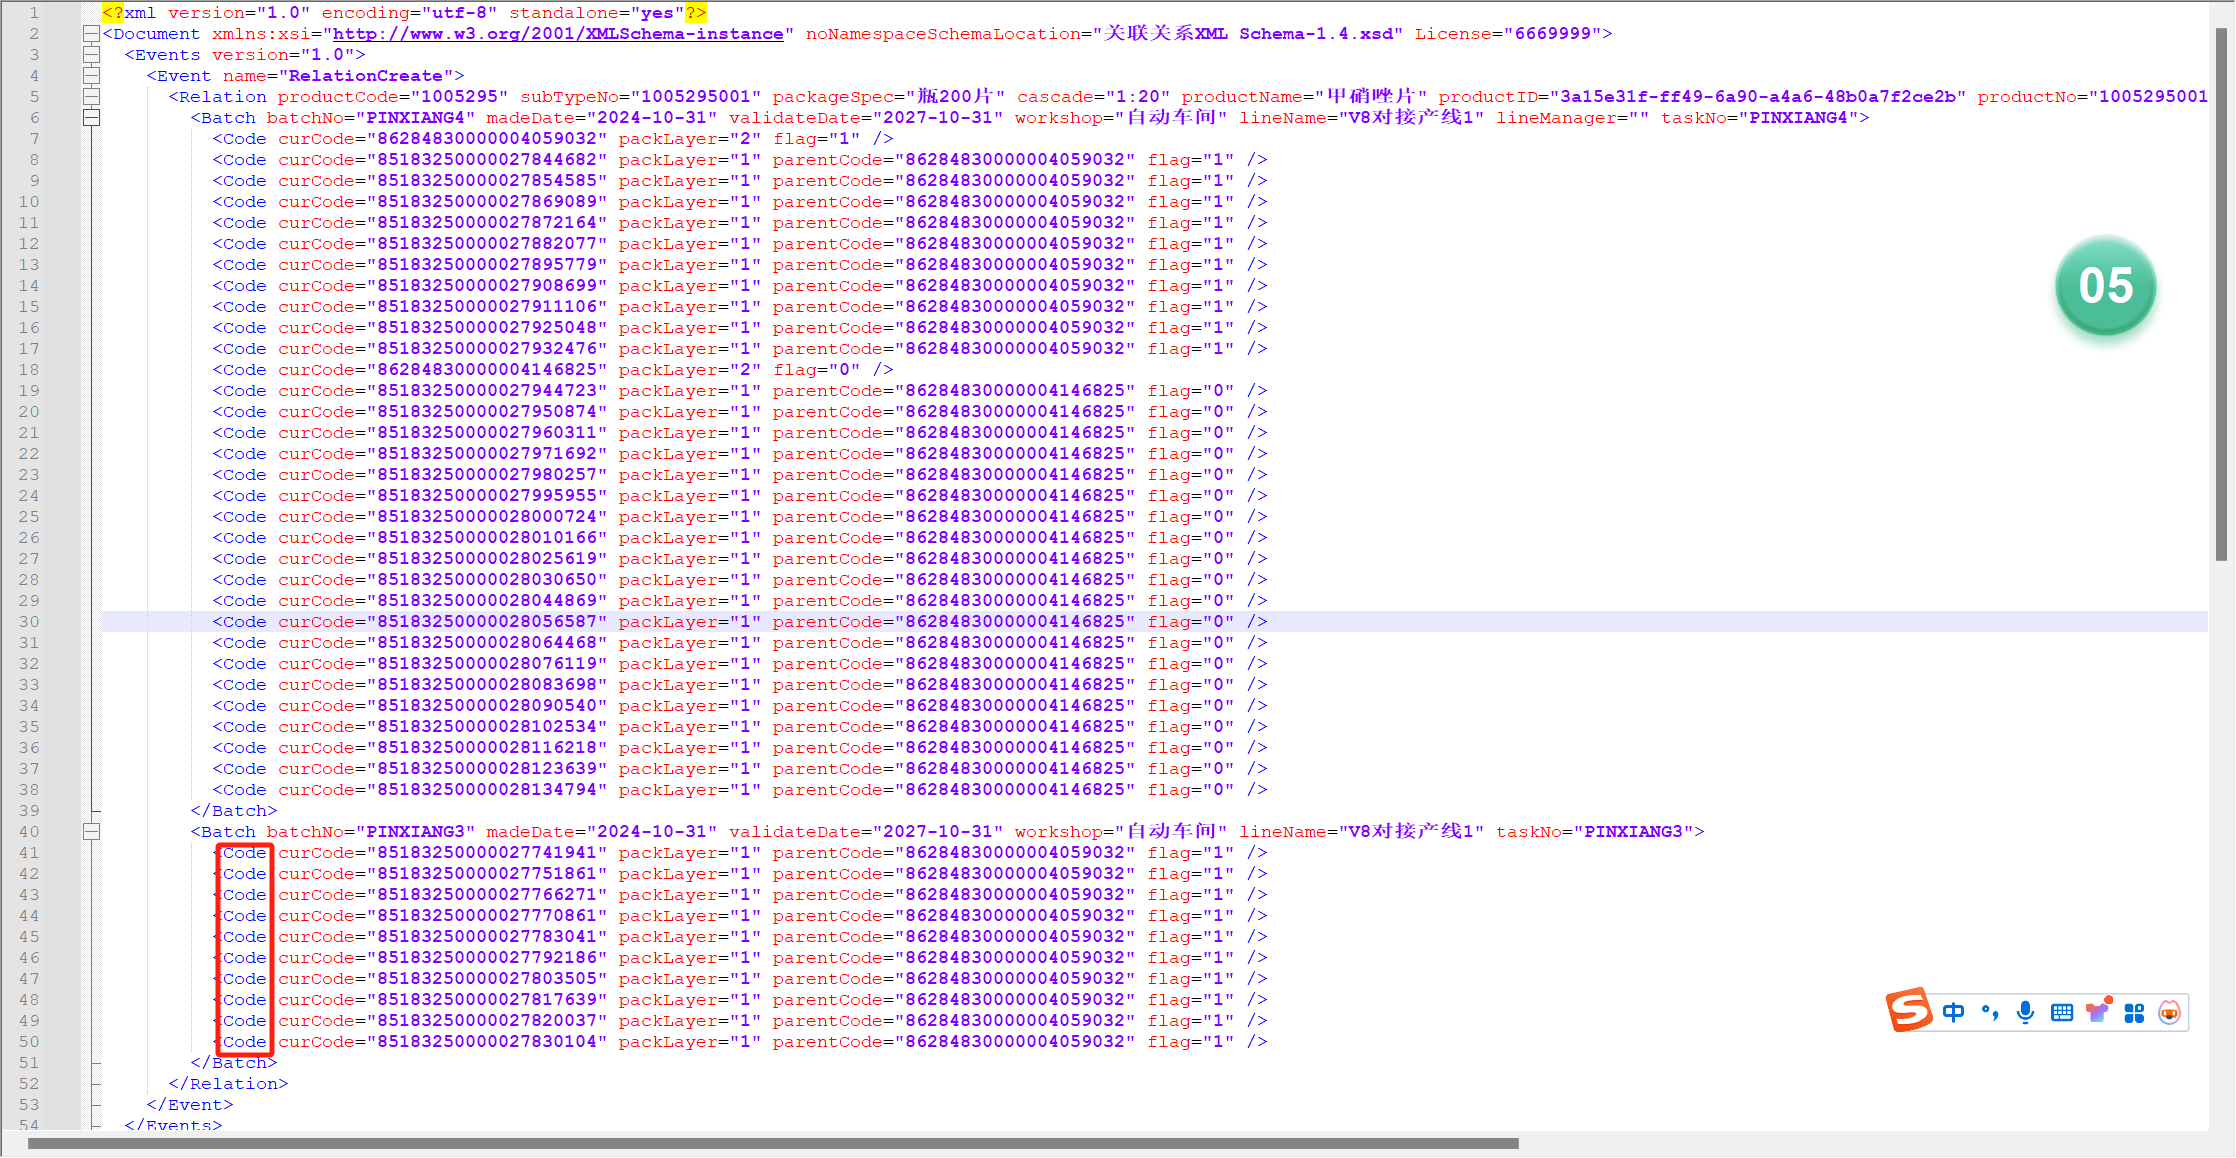The height and width of the screenshot is (1158, 2236).
Task: Click the curCode value 85183250000028134794
Action: click(x=487, y=790)
